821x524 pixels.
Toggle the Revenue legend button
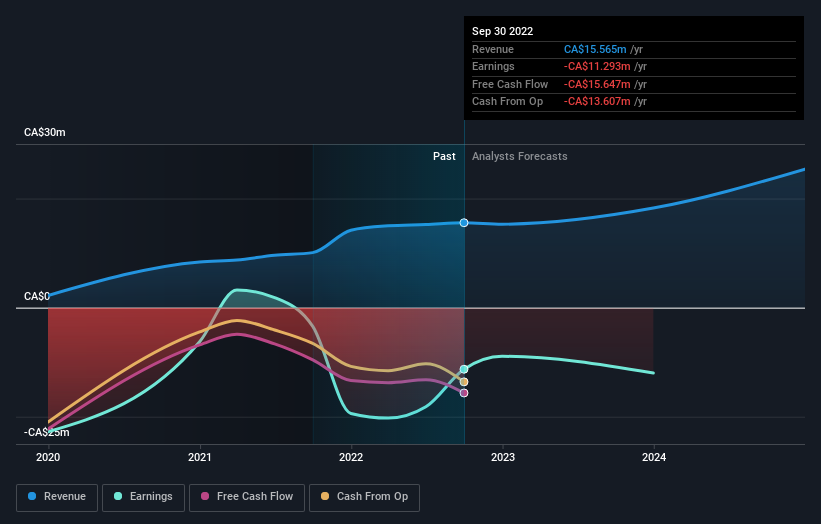(57, 497)
